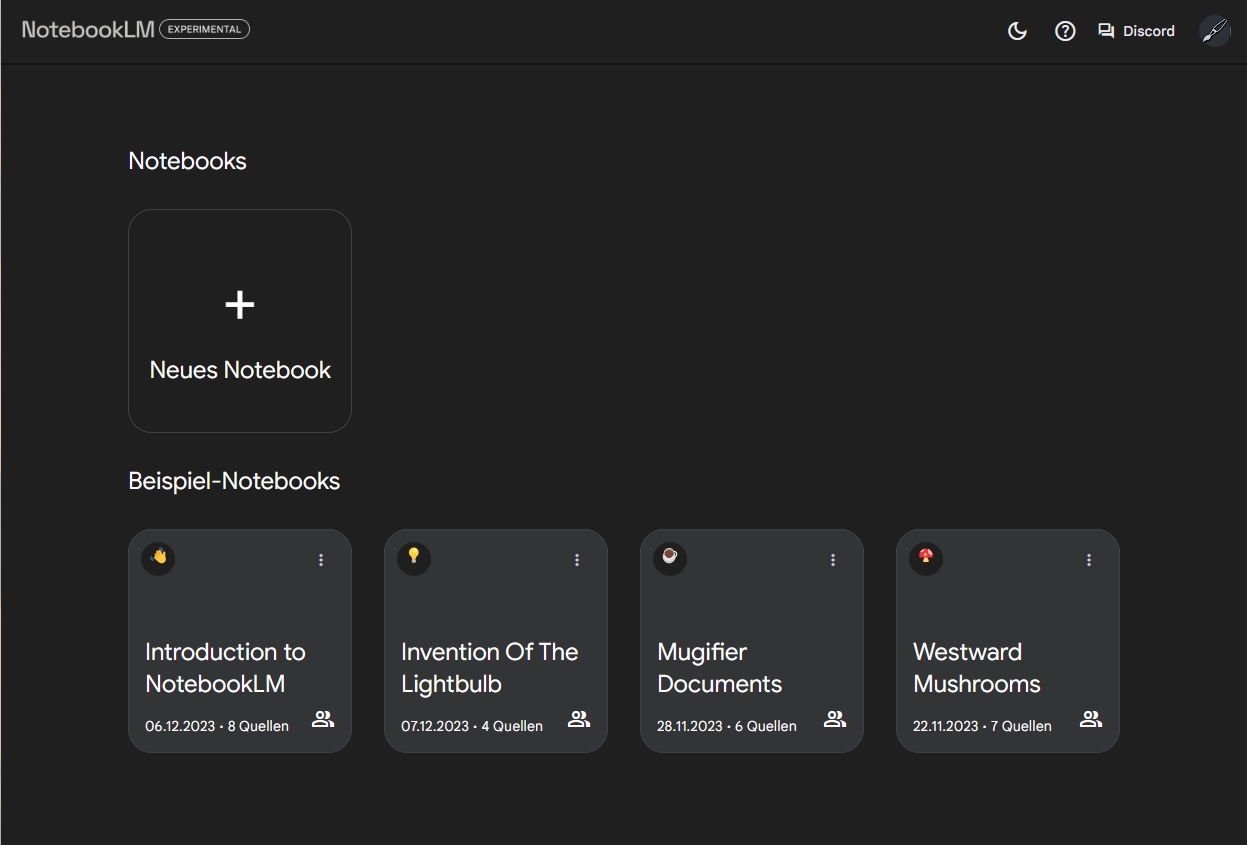Click the shared people icon on Mugifier Documents

coord(835,719)
